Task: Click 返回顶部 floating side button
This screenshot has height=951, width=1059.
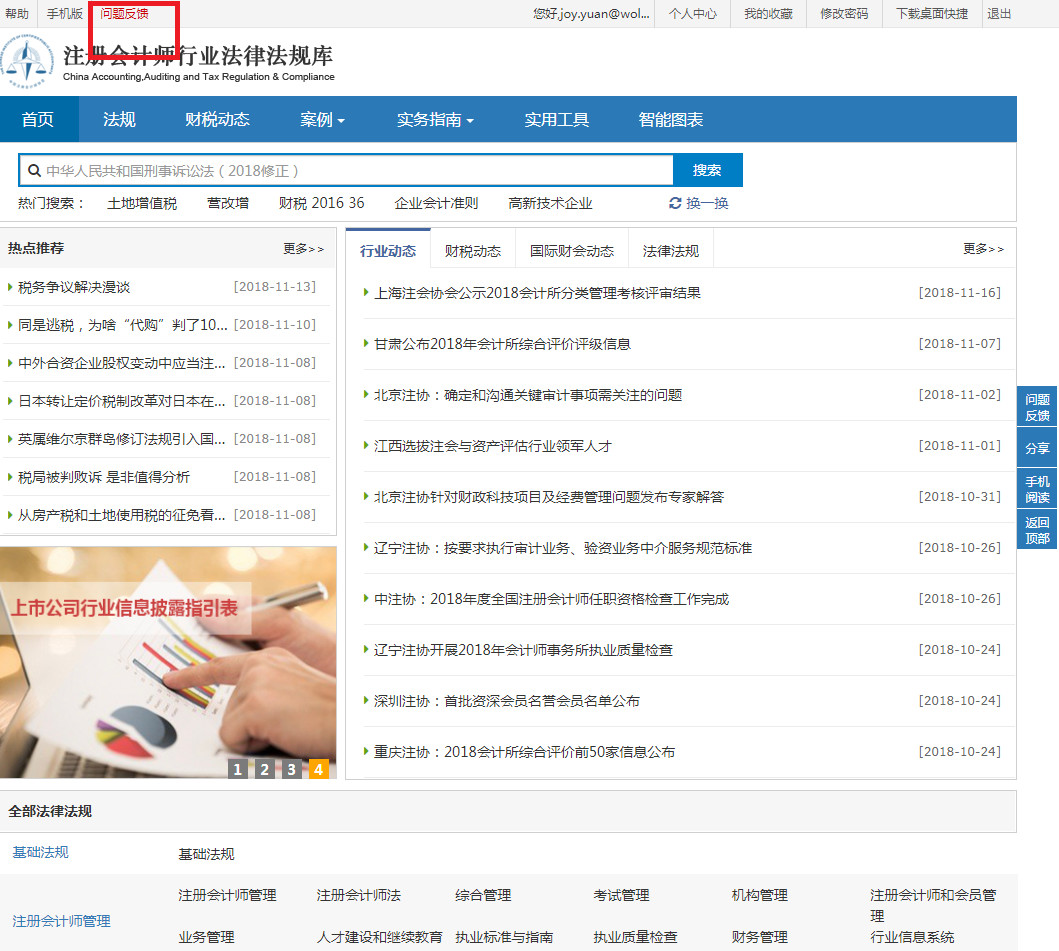Action: pos(1037,530)
